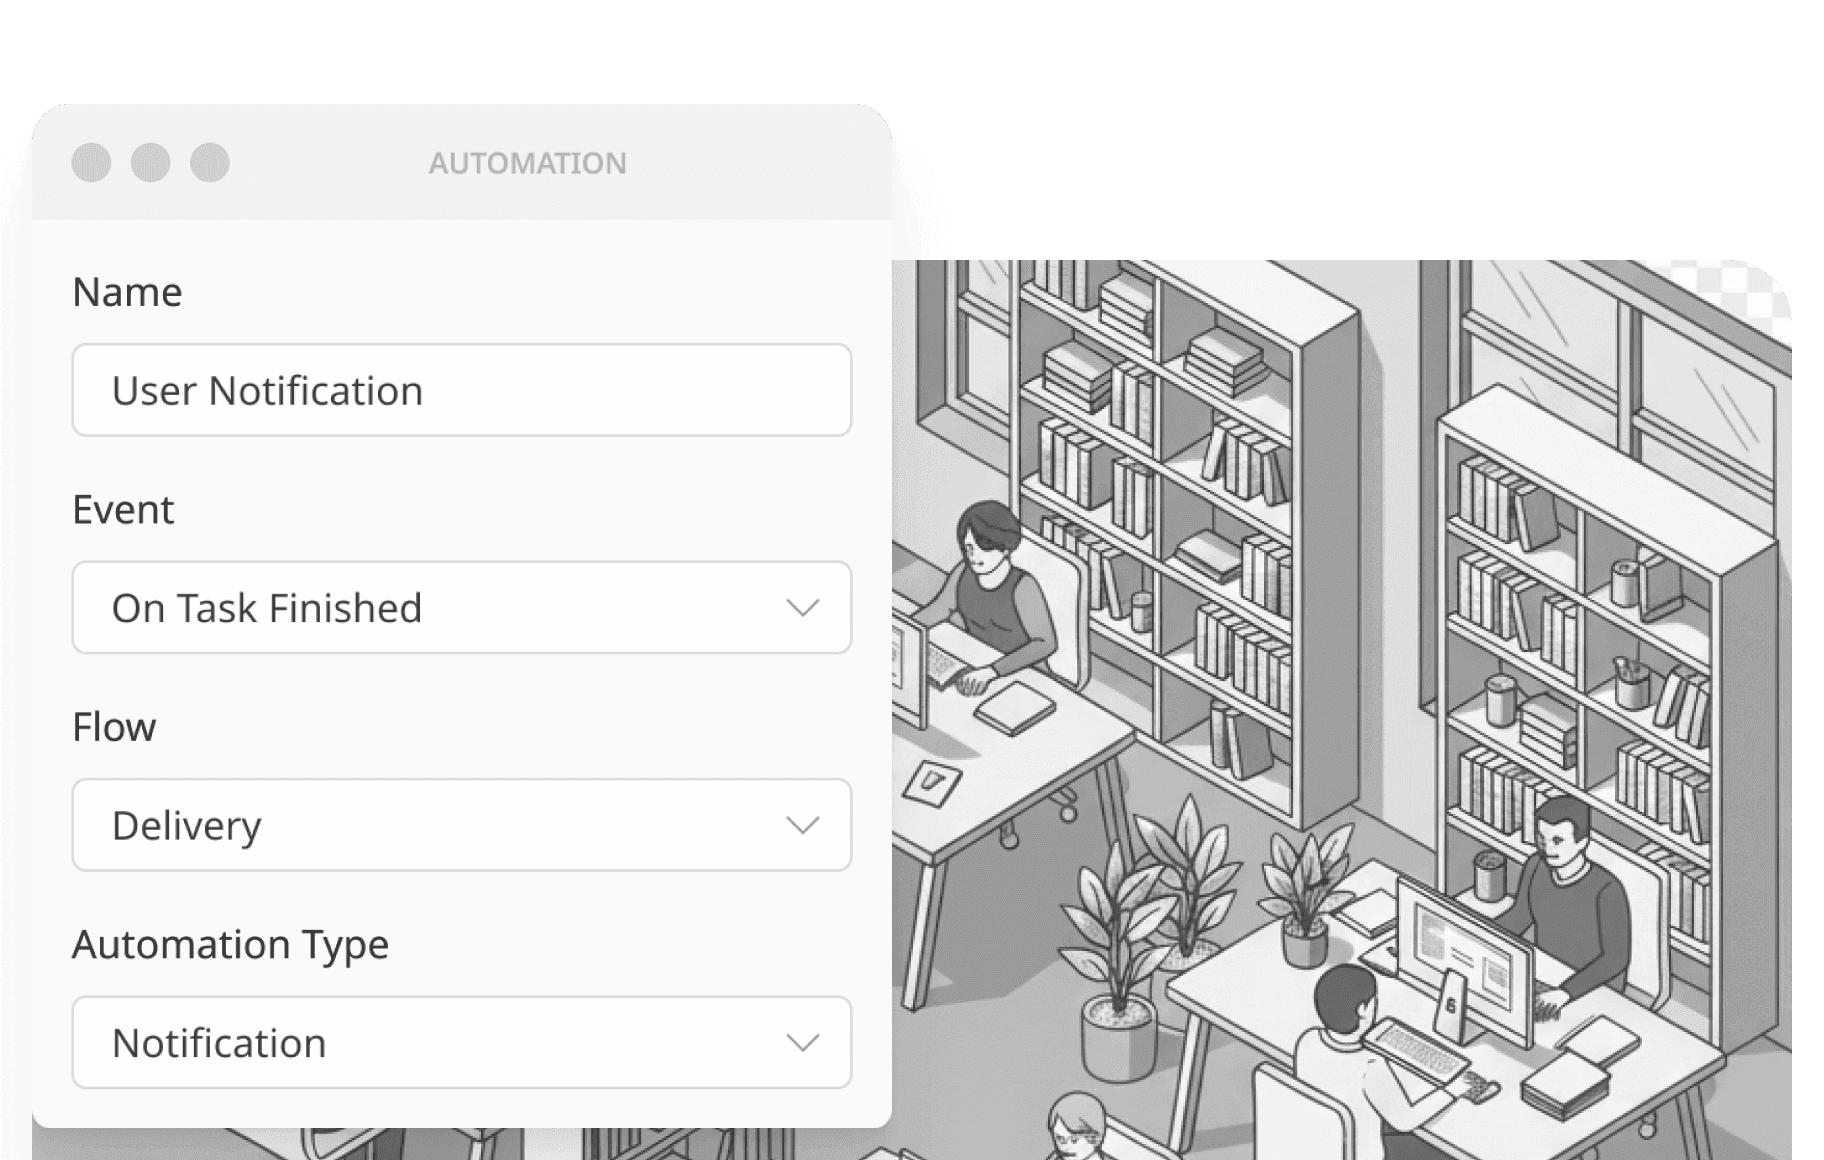Focus the Name input containing User Notification

coord(462,390)
